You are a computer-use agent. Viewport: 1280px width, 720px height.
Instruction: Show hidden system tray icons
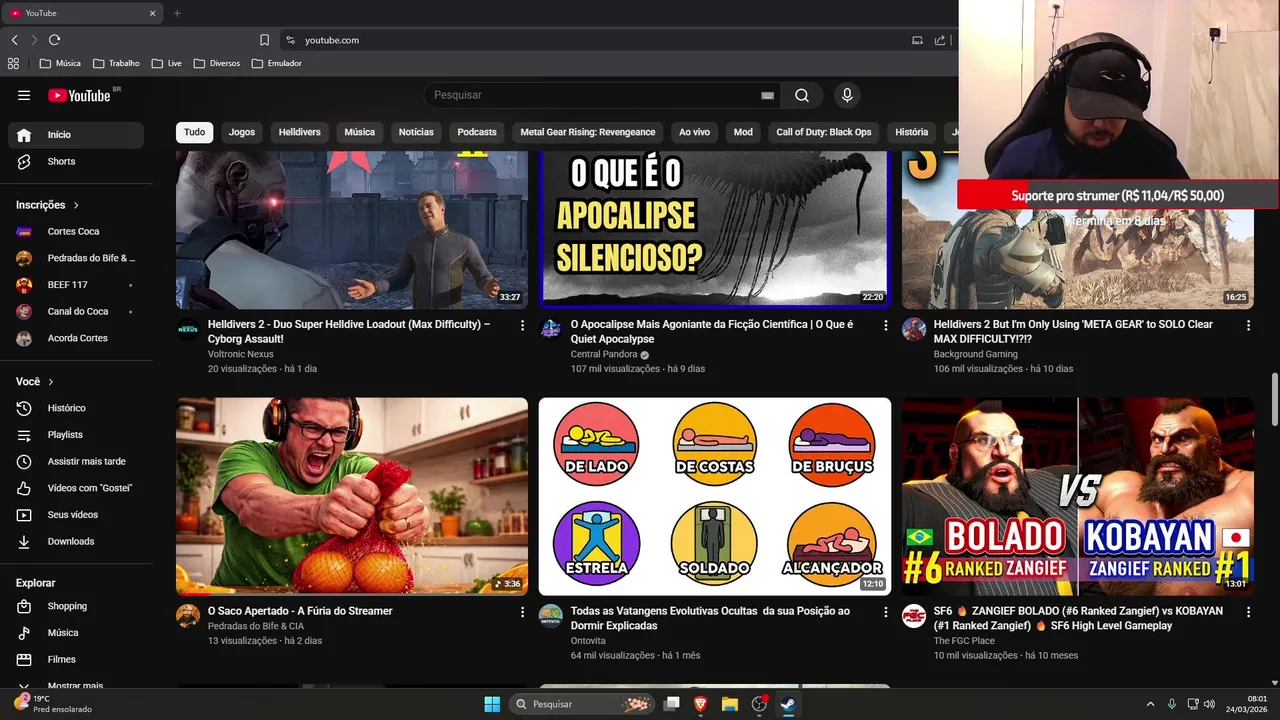pyautogui.click(x=1150, y=704)
